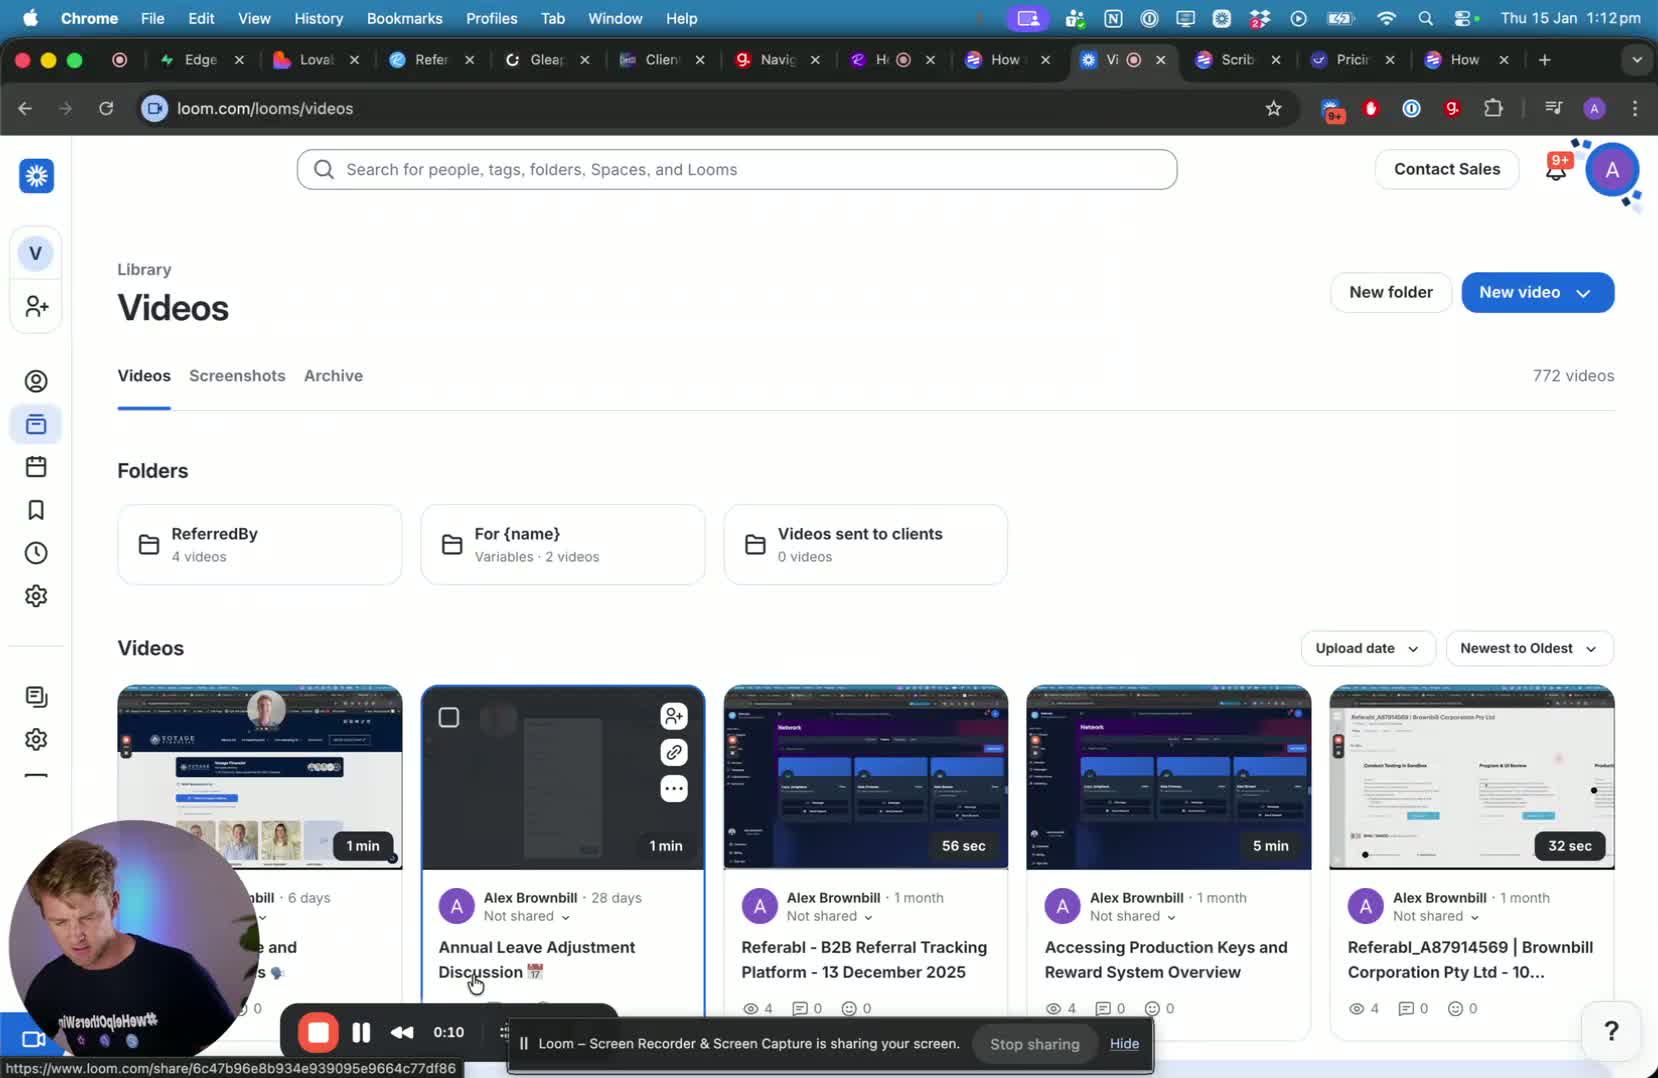Image resolution: width=1658 pixels, height=1078 pixels.
Task: View the eye count on Referabl_A87914569 video
Action: [1364, 1008]
